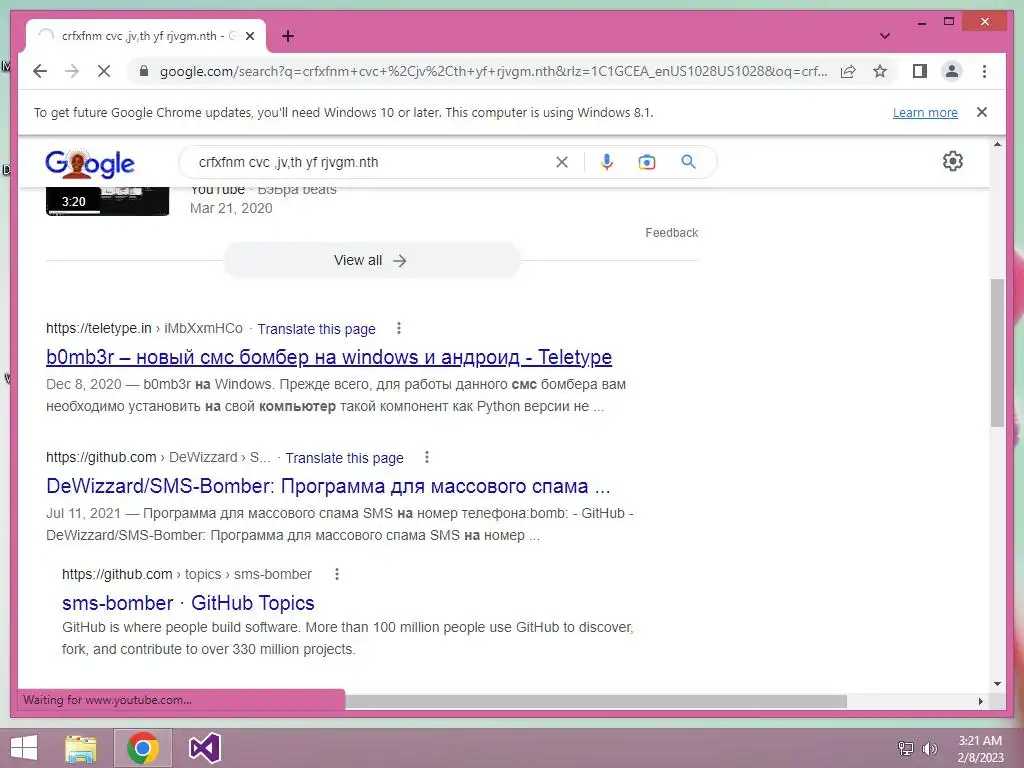1024x768 pixels.
Task: Translate the DeWizzard GitHub result
Action: [x=344, y=458]
